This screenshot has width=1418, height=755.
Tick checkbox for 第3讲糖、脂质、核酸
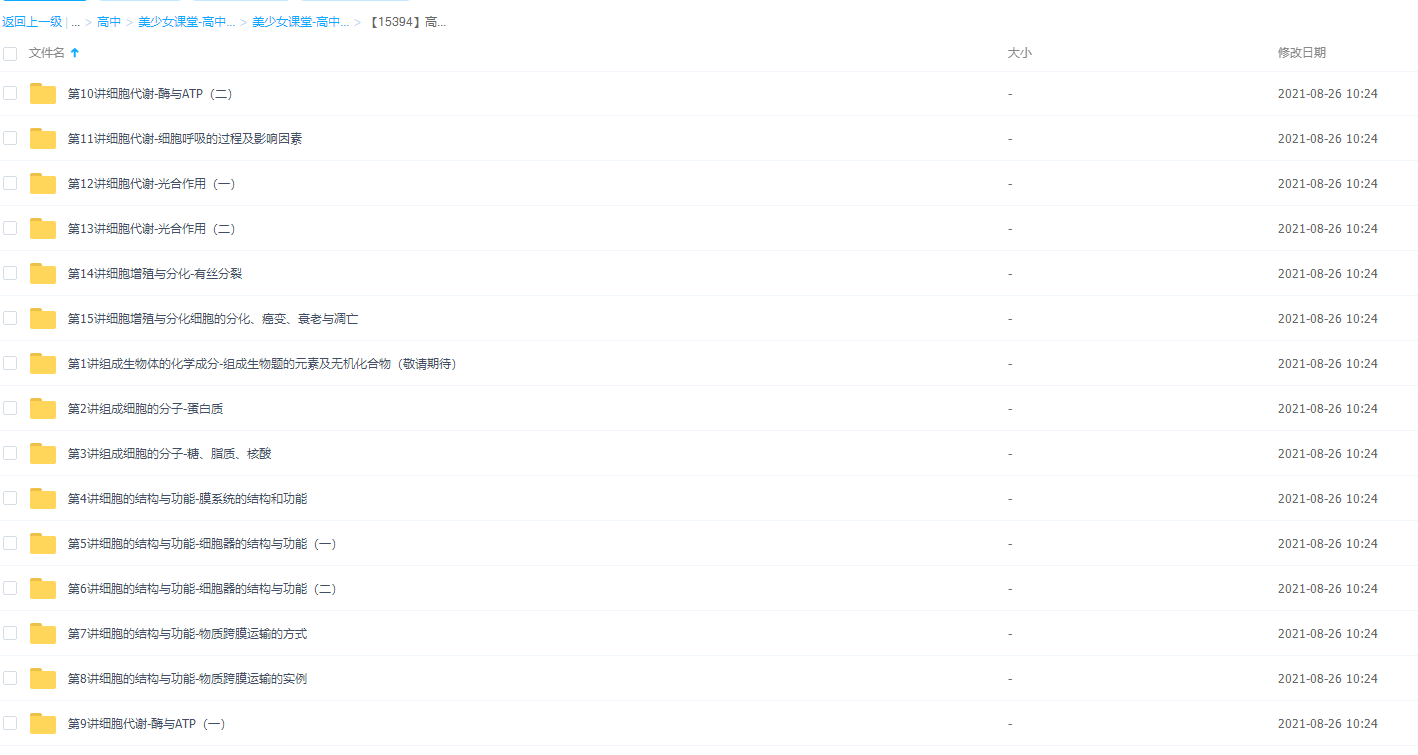(x=10, y=453)
